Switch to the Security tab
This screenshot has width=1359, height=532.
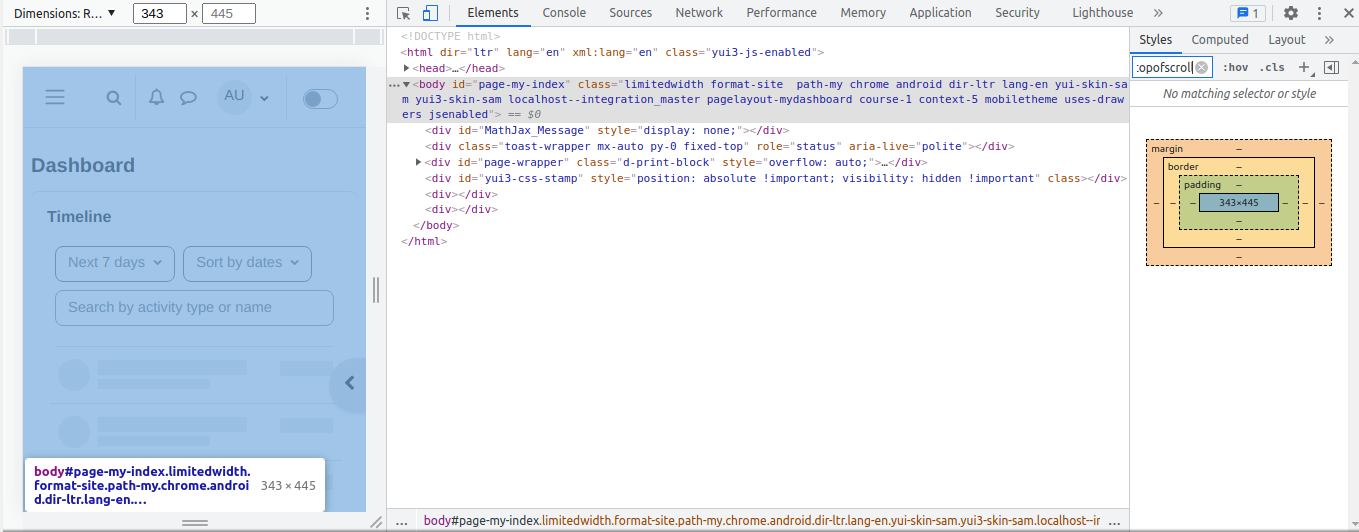pyautogui.click(x=1017, y=13)
